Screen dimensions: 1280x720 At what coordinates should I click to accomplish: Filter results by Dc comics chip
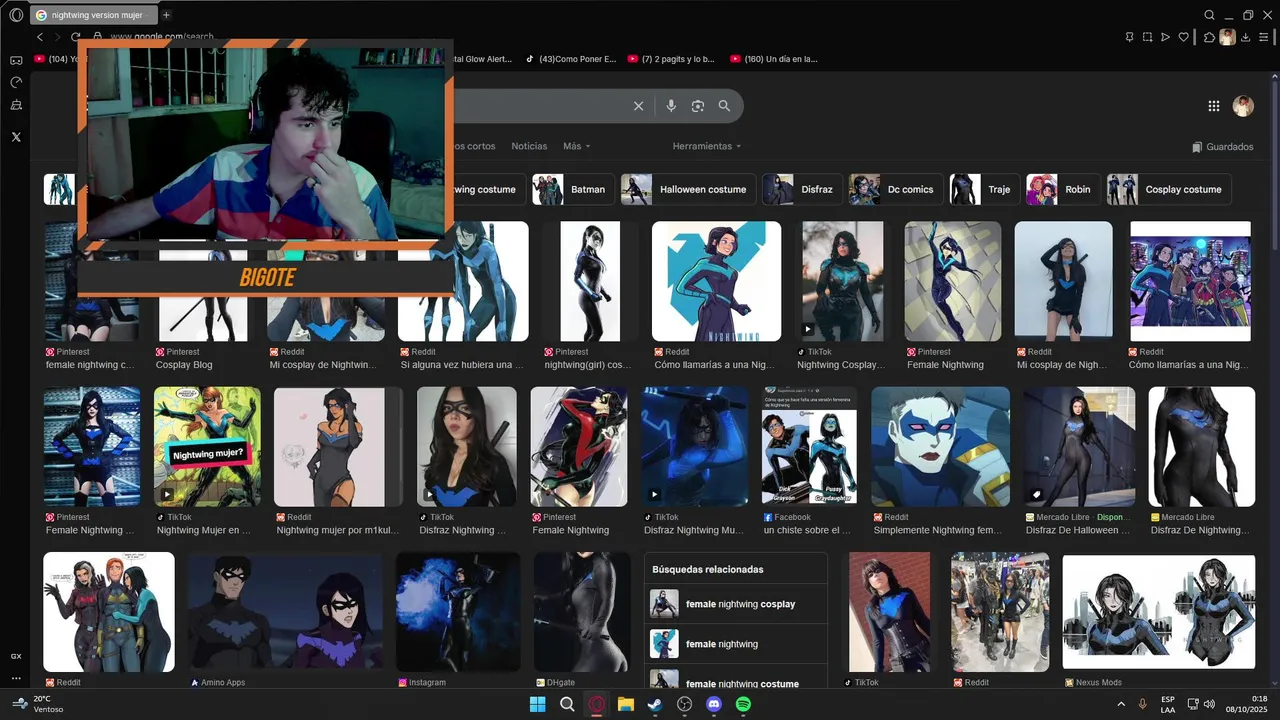[x=896, y=189]
